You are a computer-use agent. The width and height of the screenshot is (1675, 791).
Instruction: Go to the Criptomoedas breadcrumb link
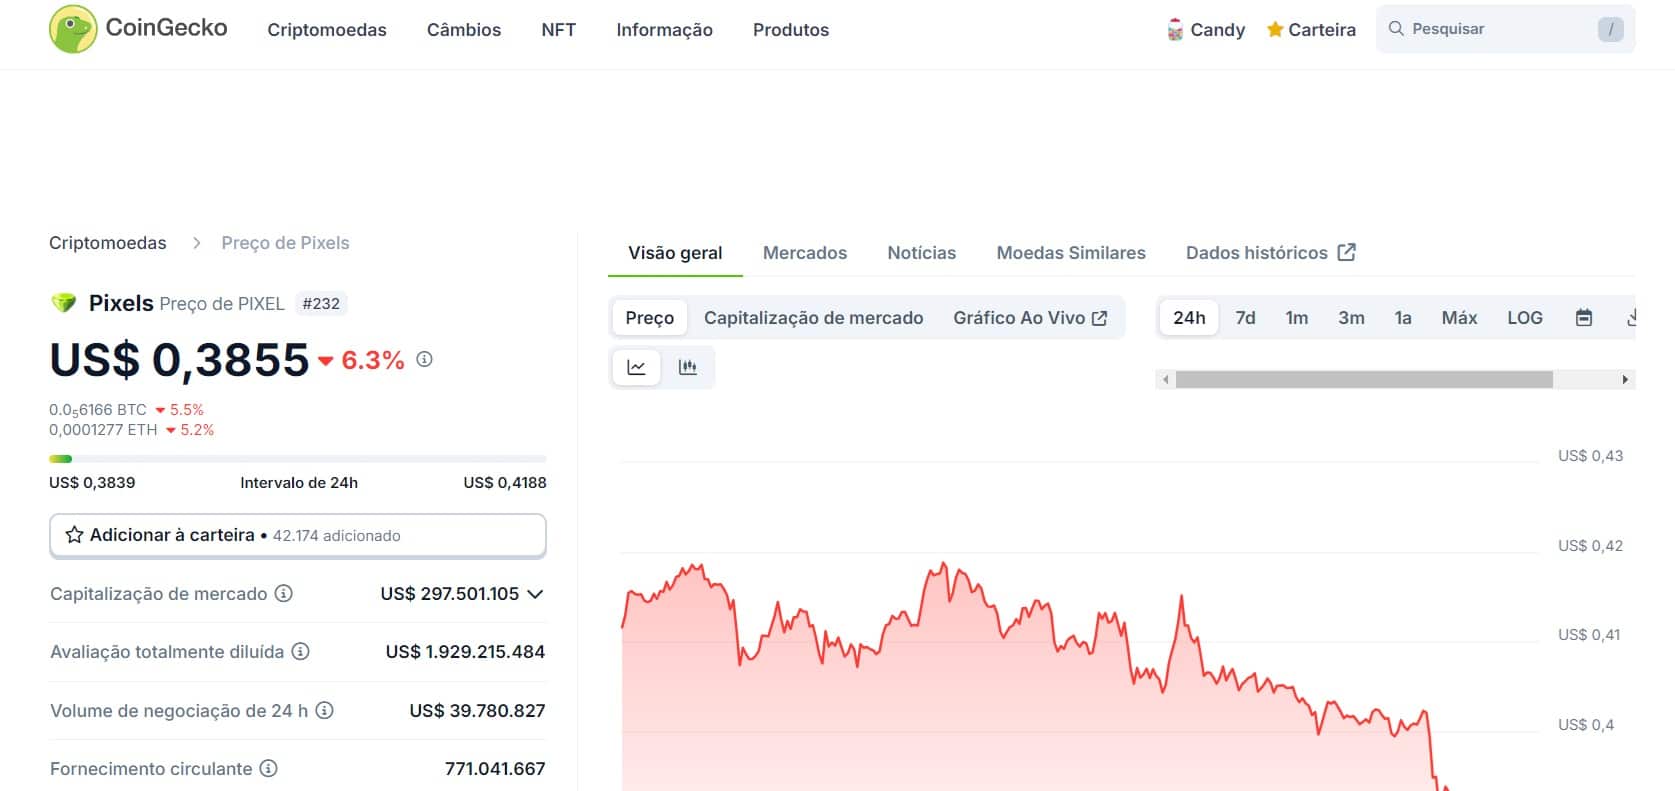(x=108, y=243)
